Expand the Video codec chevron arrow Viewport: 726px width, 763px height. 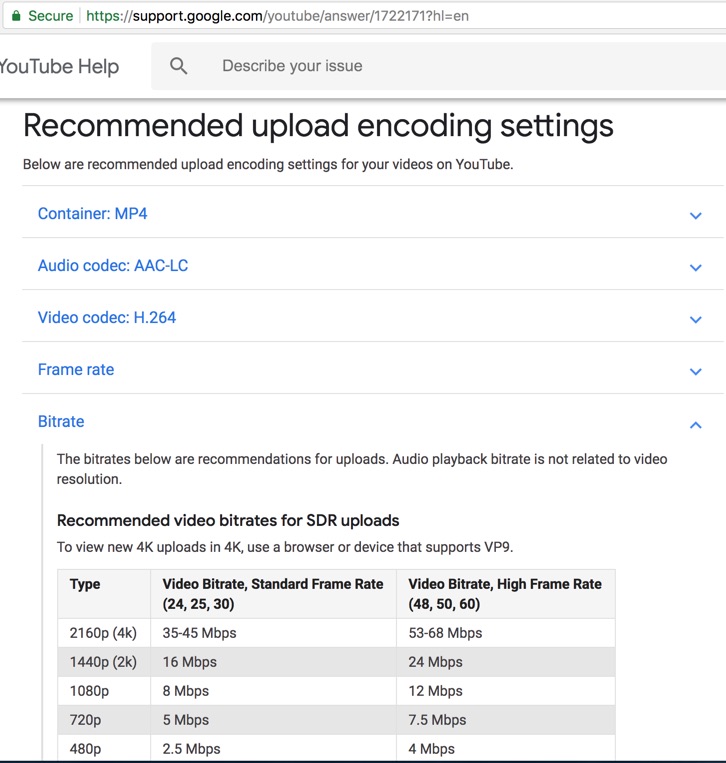[695, 319]
